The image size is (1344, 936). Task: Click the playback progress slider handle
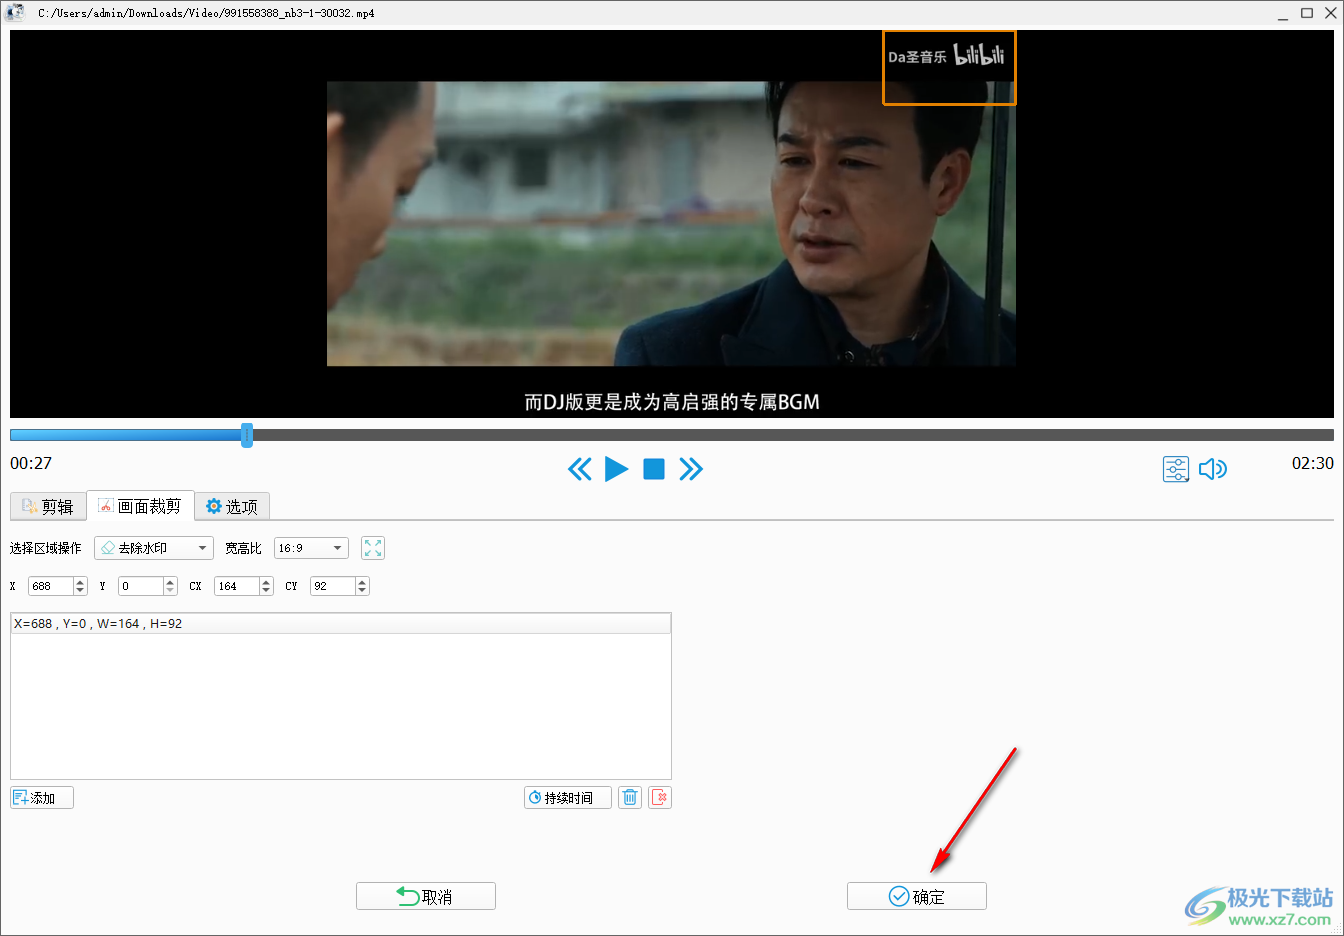click(x=247, y=435)
